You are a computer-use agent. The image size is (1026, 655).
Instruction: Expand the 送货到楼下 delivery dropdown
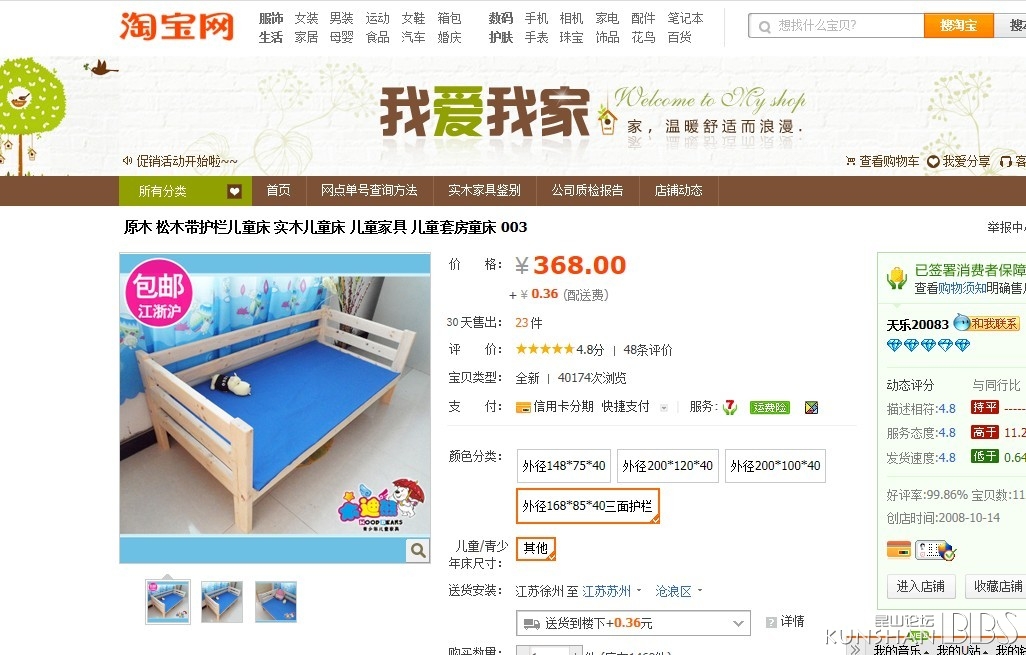[x=633, y=623]
